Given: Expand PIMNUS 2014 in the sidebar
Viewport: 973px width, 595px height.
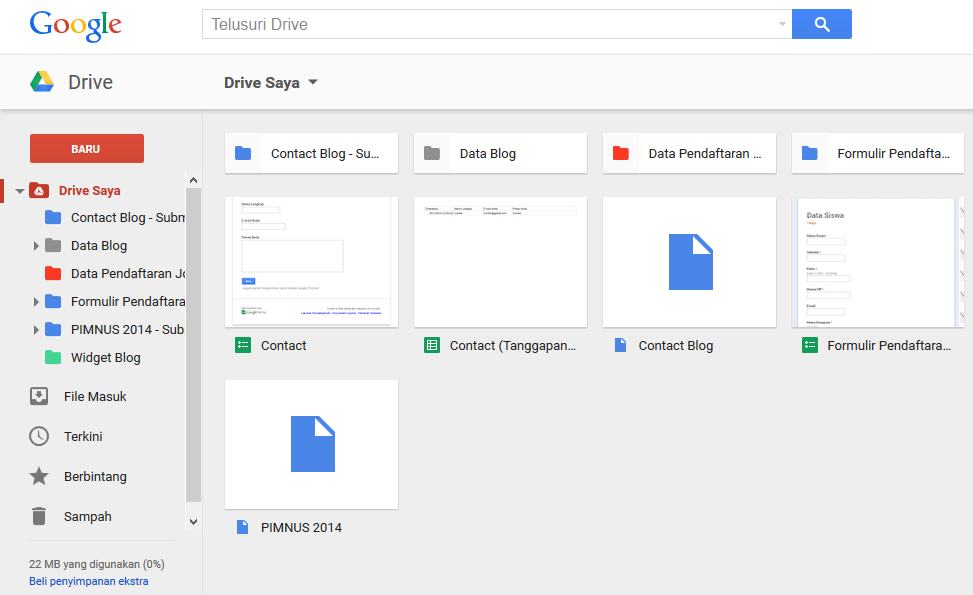Looking at the screenshot, I should coord(34,329).
